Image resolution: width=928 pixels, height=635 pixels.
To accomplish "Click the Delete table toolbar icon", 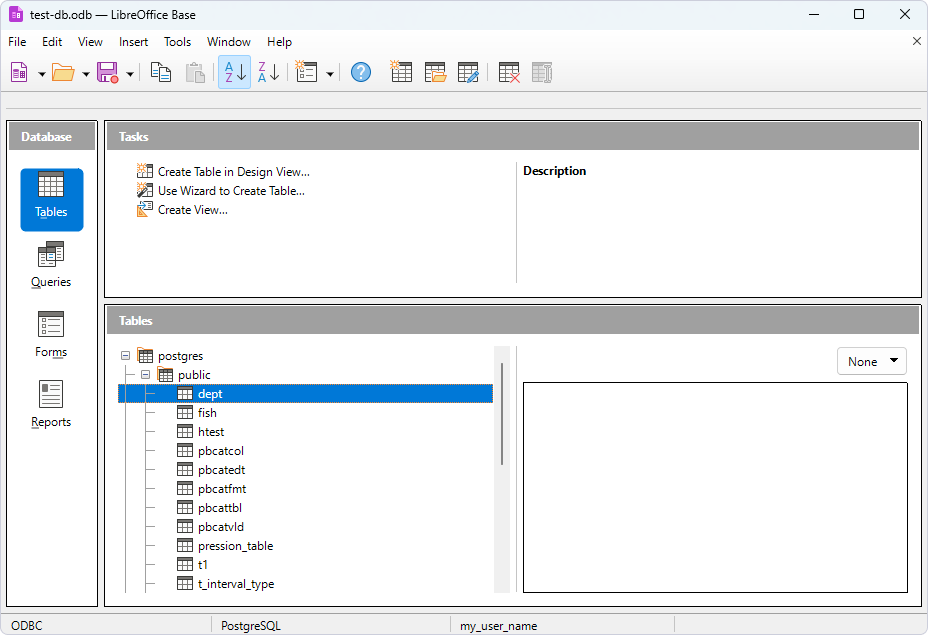I will (509, 72).
